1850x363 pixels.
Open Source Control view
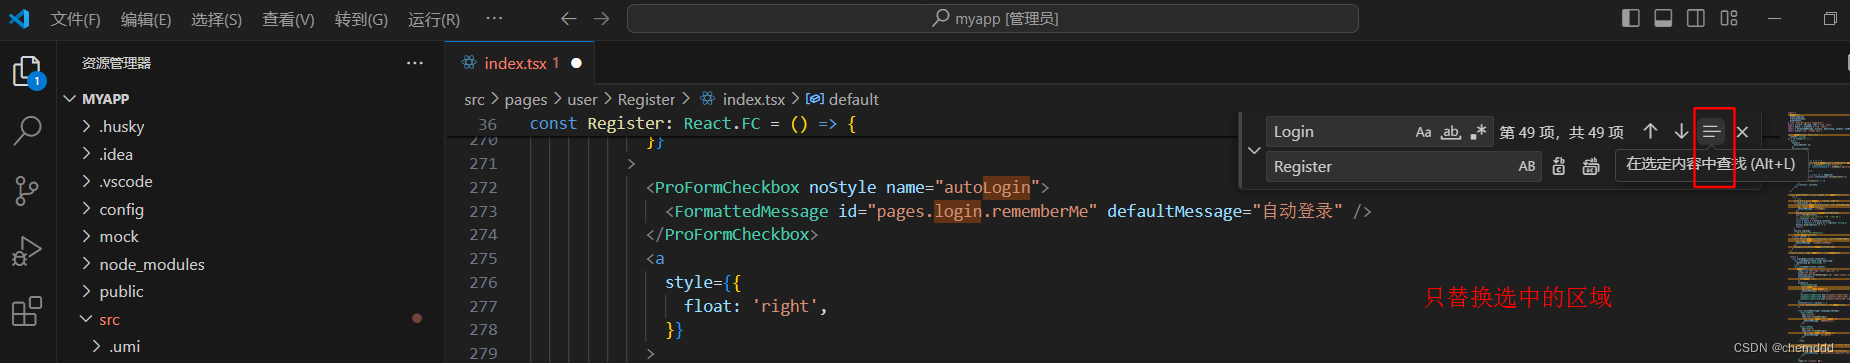[x=27, y=191]
